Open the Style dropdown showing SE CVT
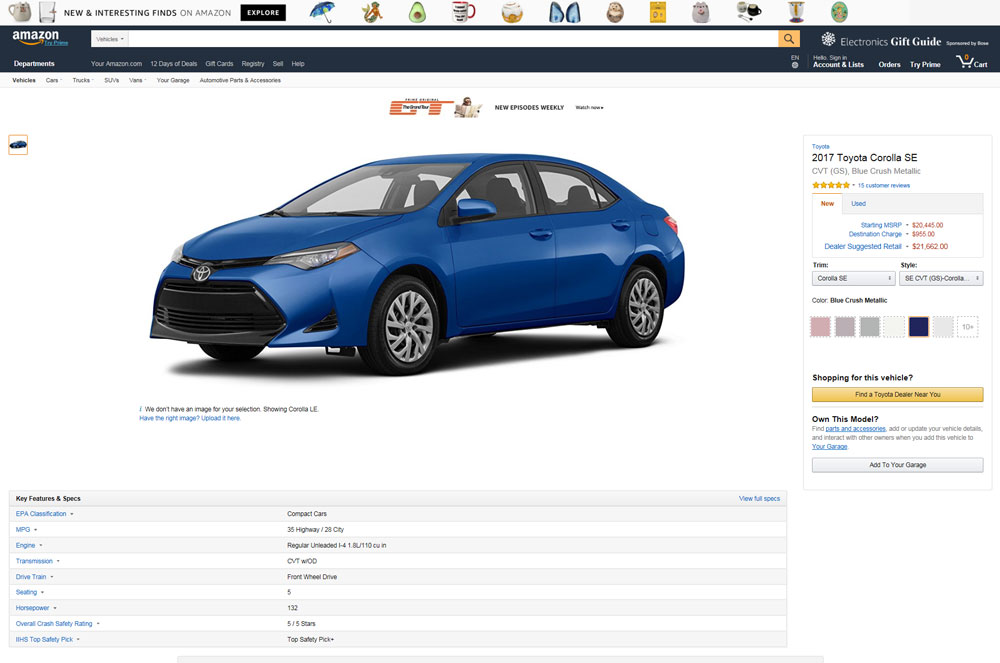This screenshot has height=663, width=1000. pyautogui.click(x=941, y=279)
